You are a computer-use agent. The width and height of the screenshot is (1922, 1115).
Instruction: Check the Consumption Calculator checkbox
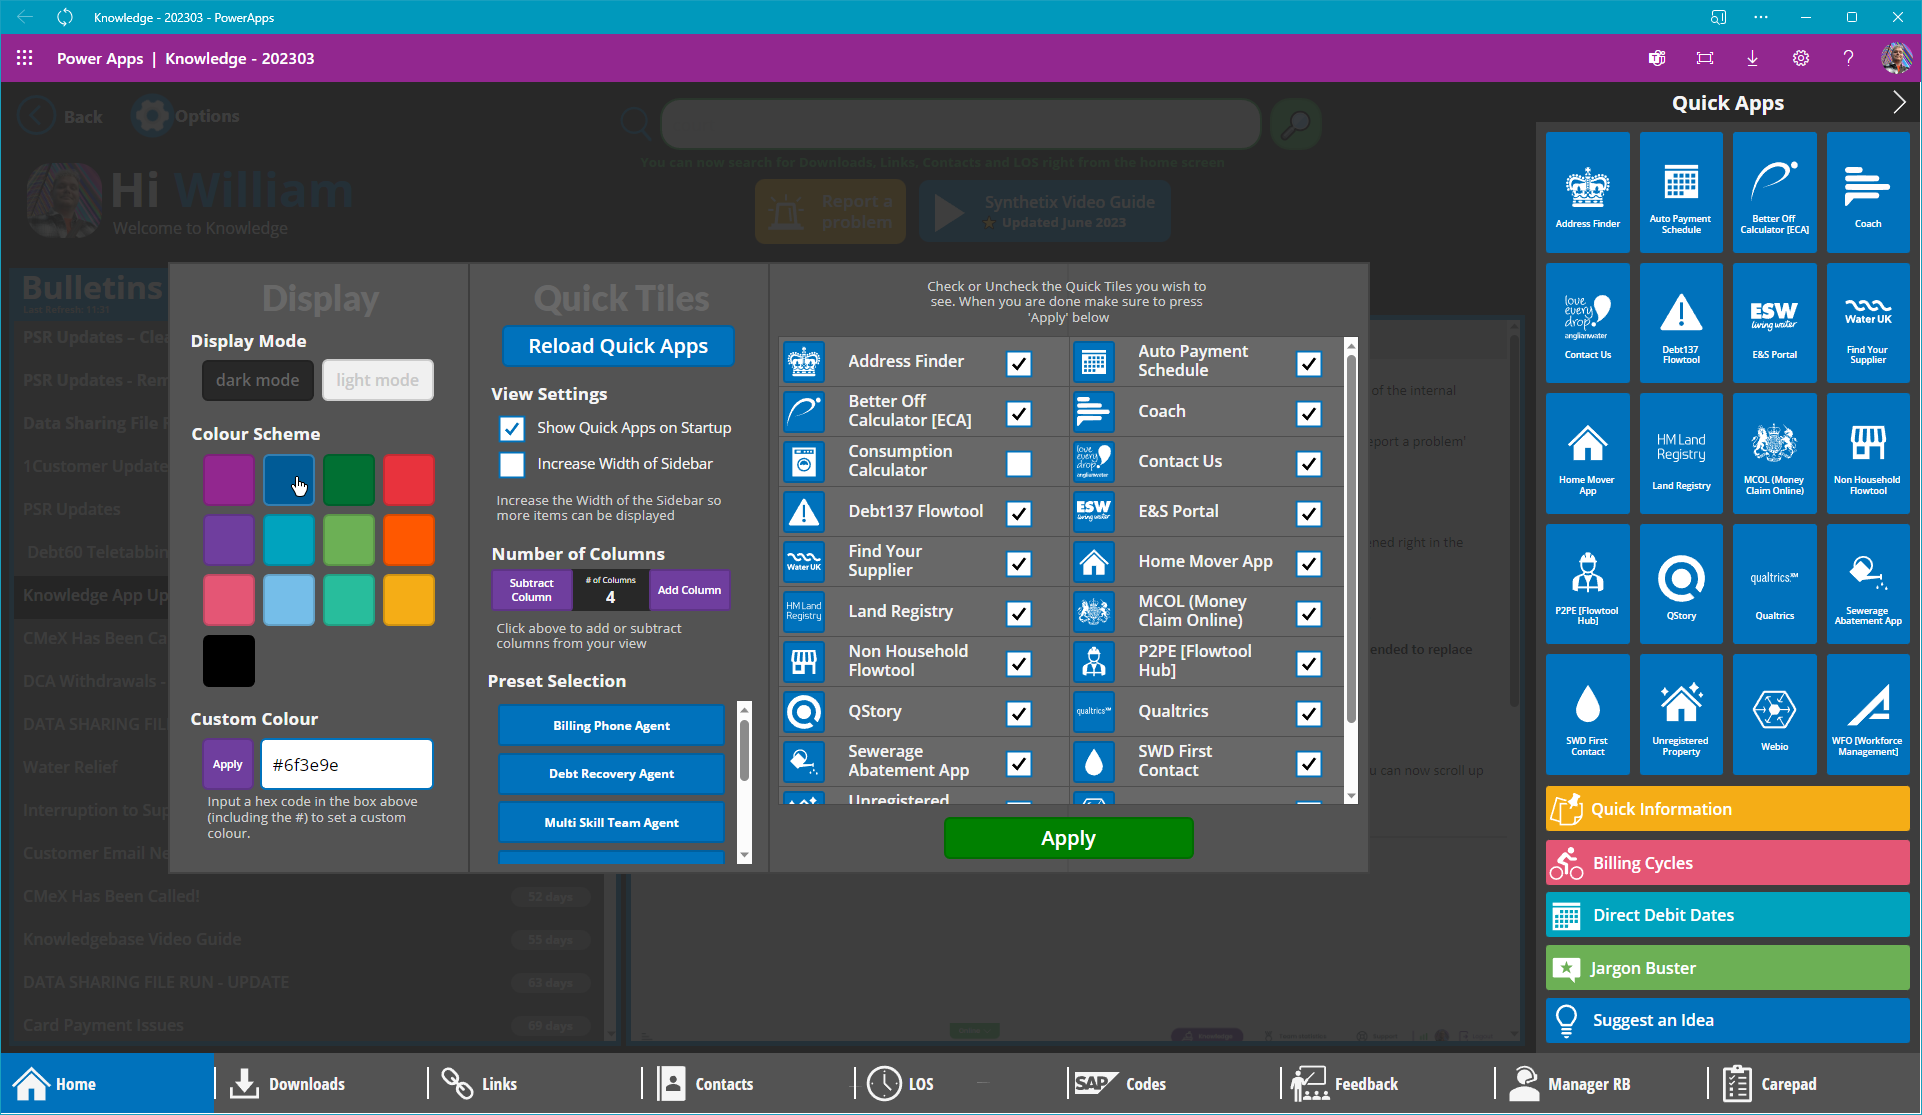[1018, 464]
